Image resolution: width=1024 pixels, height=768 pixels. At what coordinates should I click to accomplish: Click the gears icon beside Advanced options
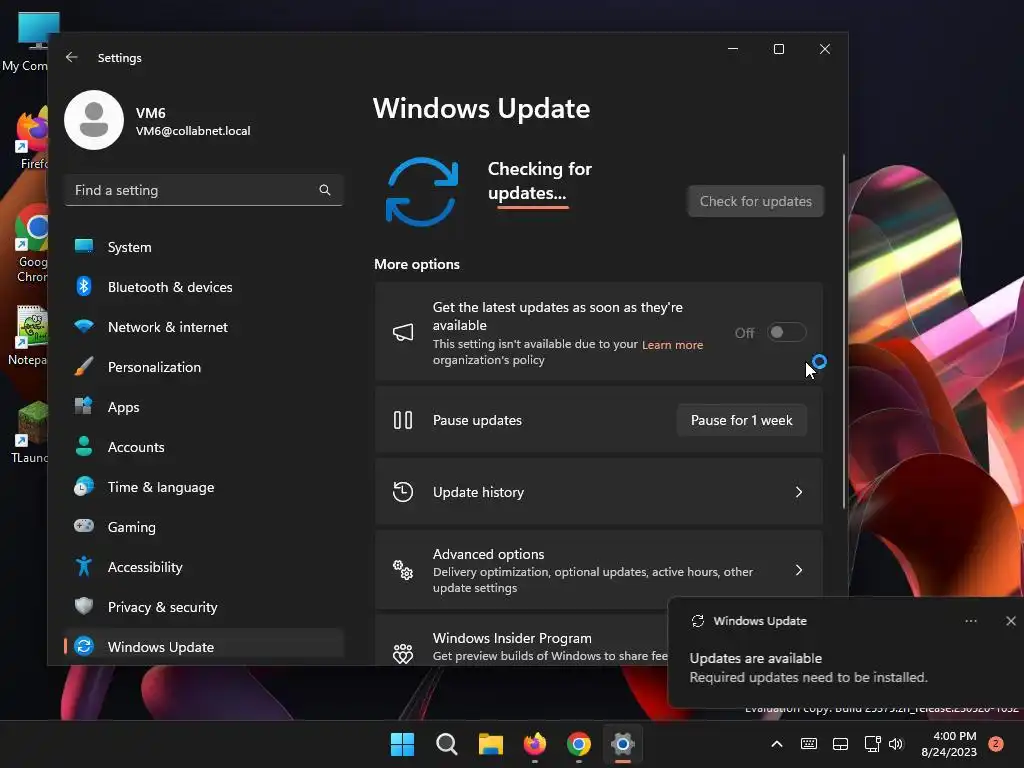click(403, 570)
